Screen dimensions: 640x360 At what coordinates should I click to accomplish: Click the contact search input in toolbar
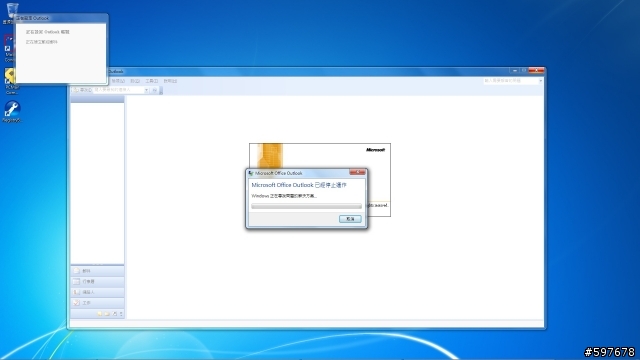pos(119,90)
